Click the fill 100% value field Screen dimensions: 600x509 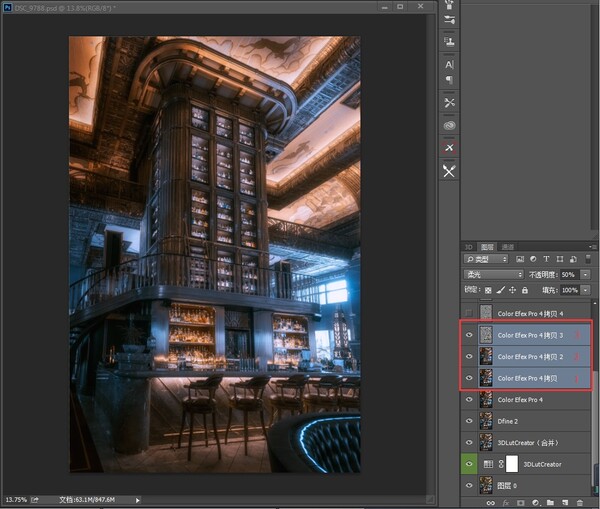pos(570,290)
